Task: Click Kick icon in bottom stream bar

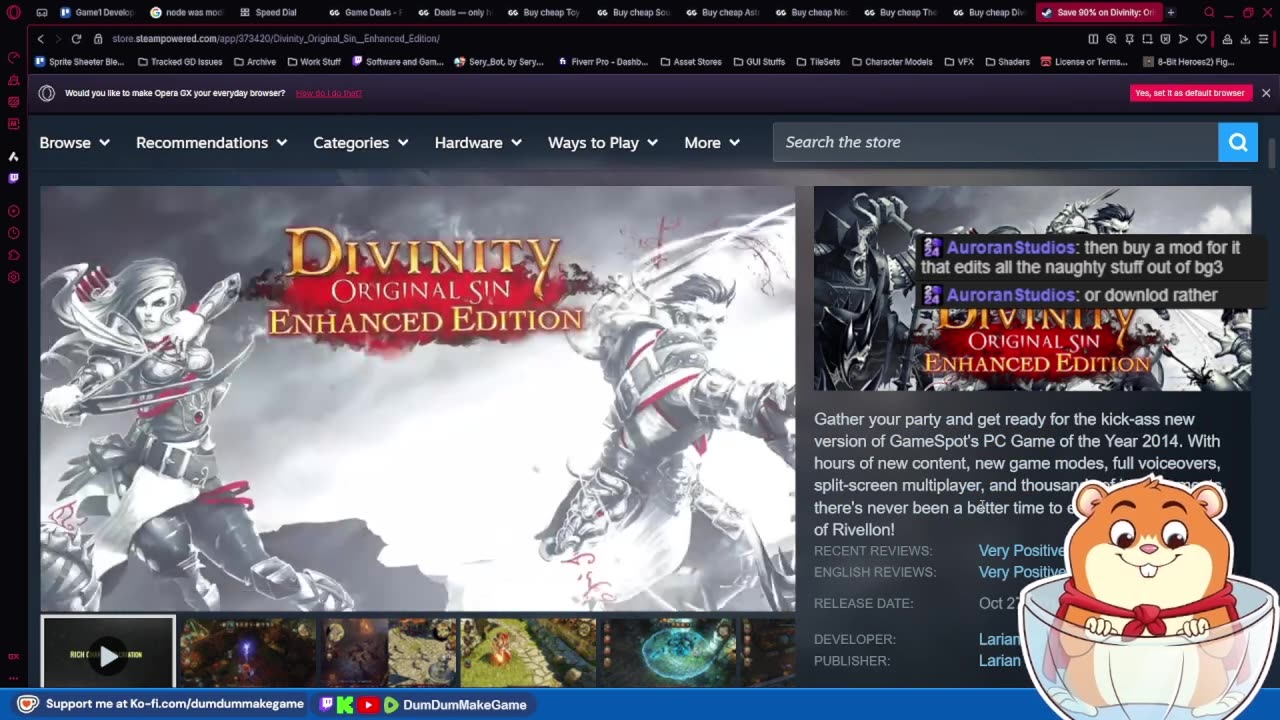Action: click(x=345, y=704)
